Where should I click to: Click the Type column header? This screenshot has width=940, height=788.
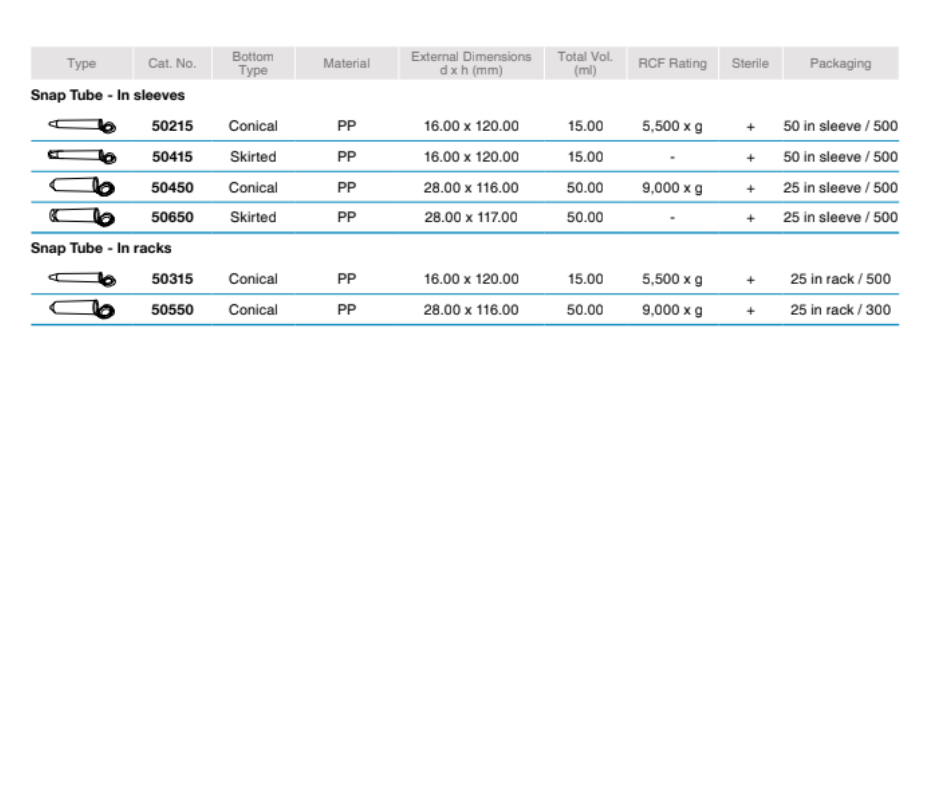coord(81,63)
